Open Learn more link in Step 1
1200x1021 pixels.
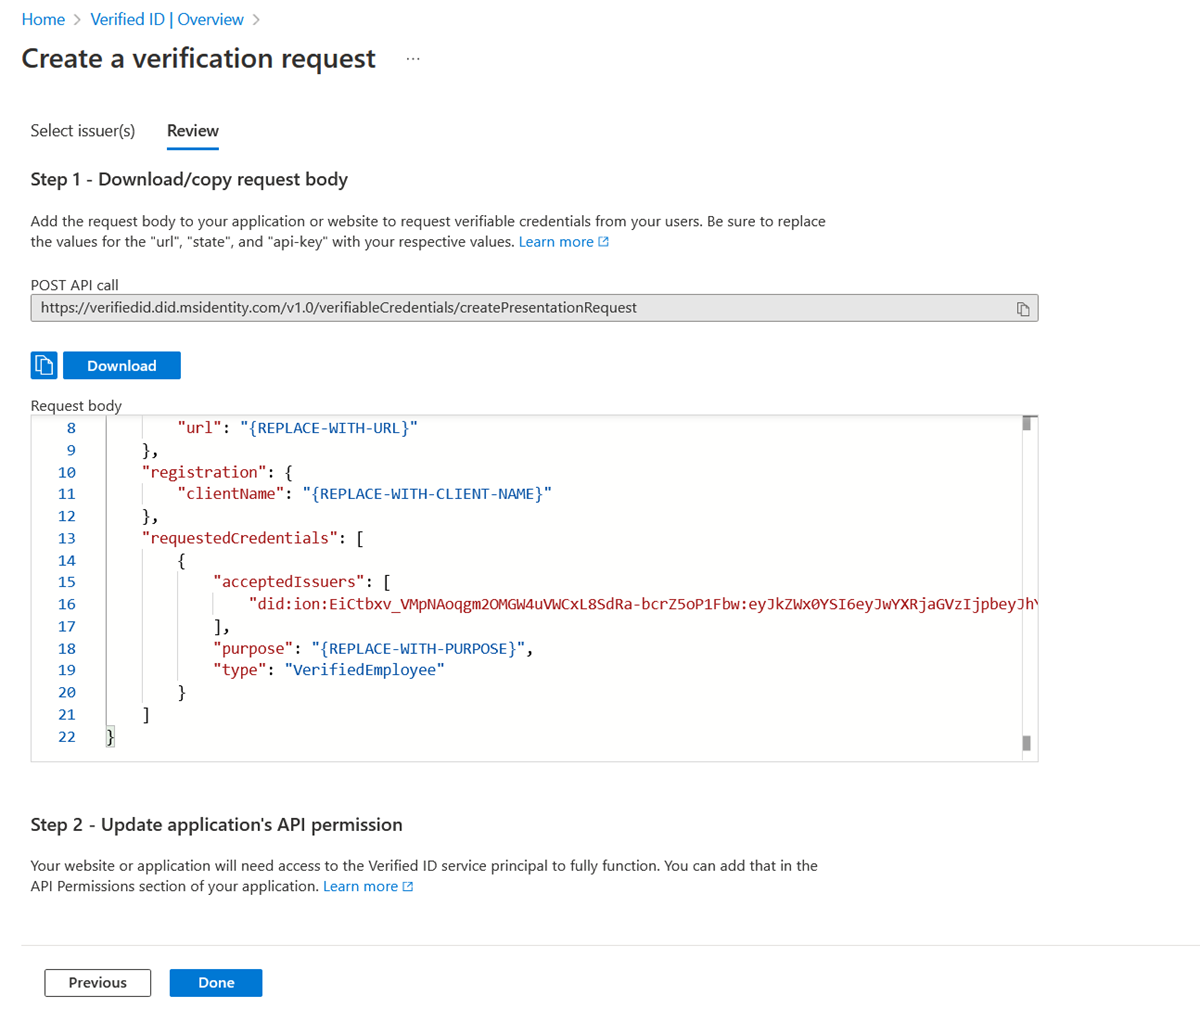point(556,242)
